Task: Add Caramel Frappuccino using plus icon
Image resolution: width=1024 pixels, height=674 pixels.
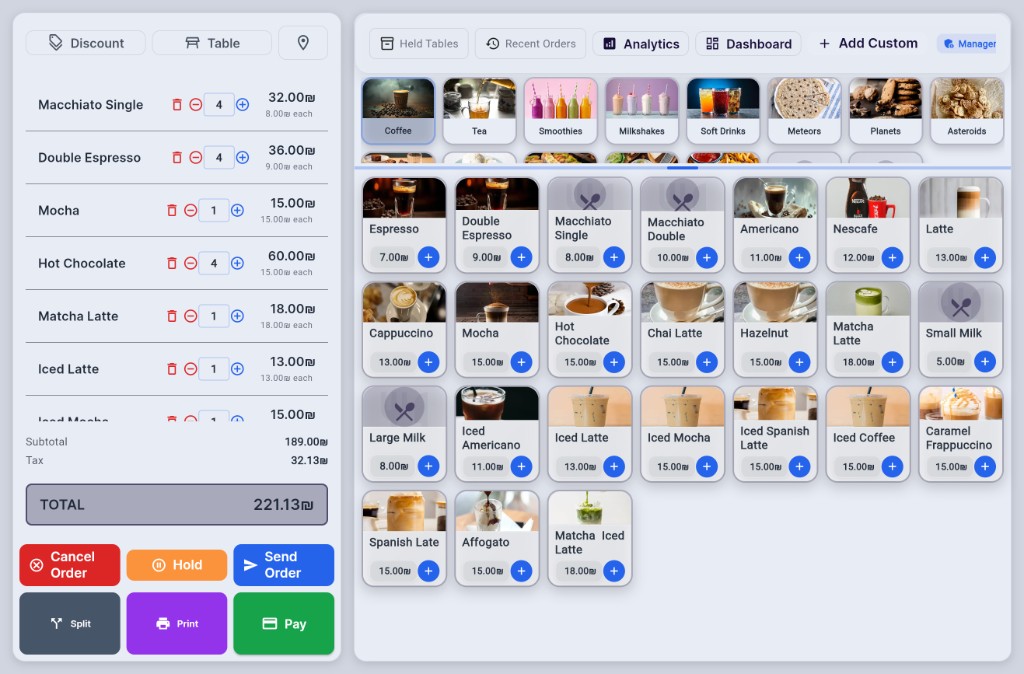Action: pyautogui.click(x=985, y=466)
